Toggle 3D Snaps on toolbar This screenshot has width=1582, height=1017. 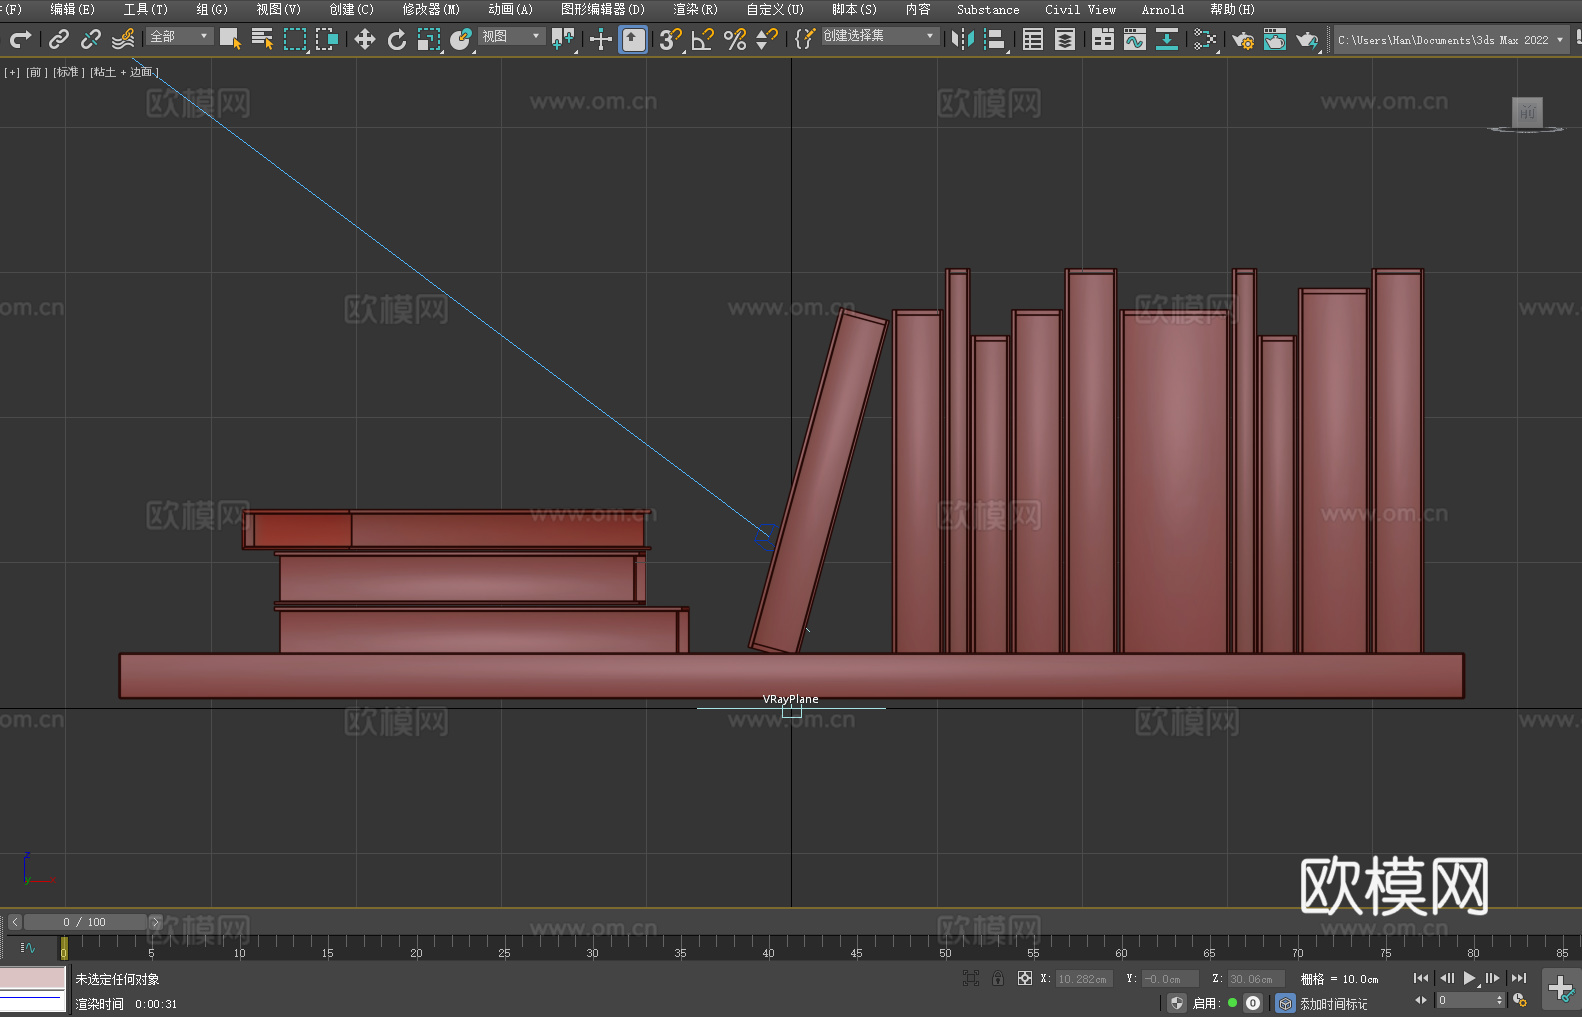point(671,39)
